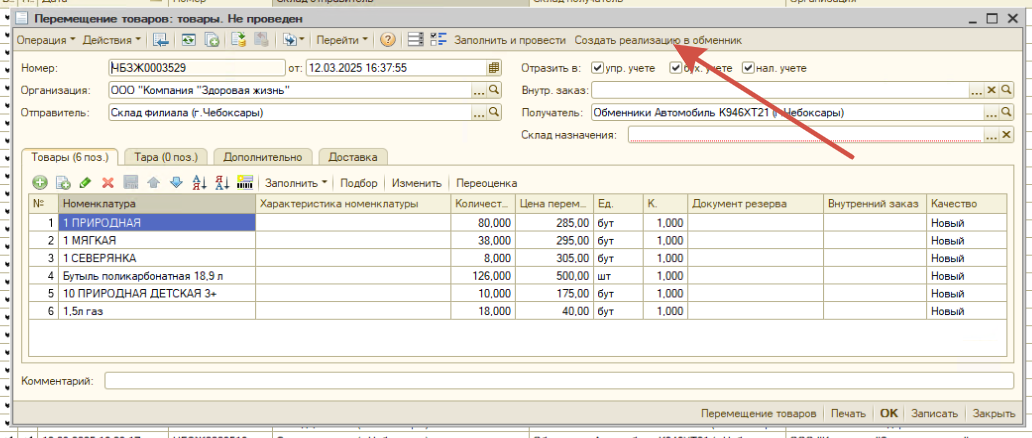Open the Доставка tab
The height and width of the screenshot is (438, 1032).
[353, 157]
